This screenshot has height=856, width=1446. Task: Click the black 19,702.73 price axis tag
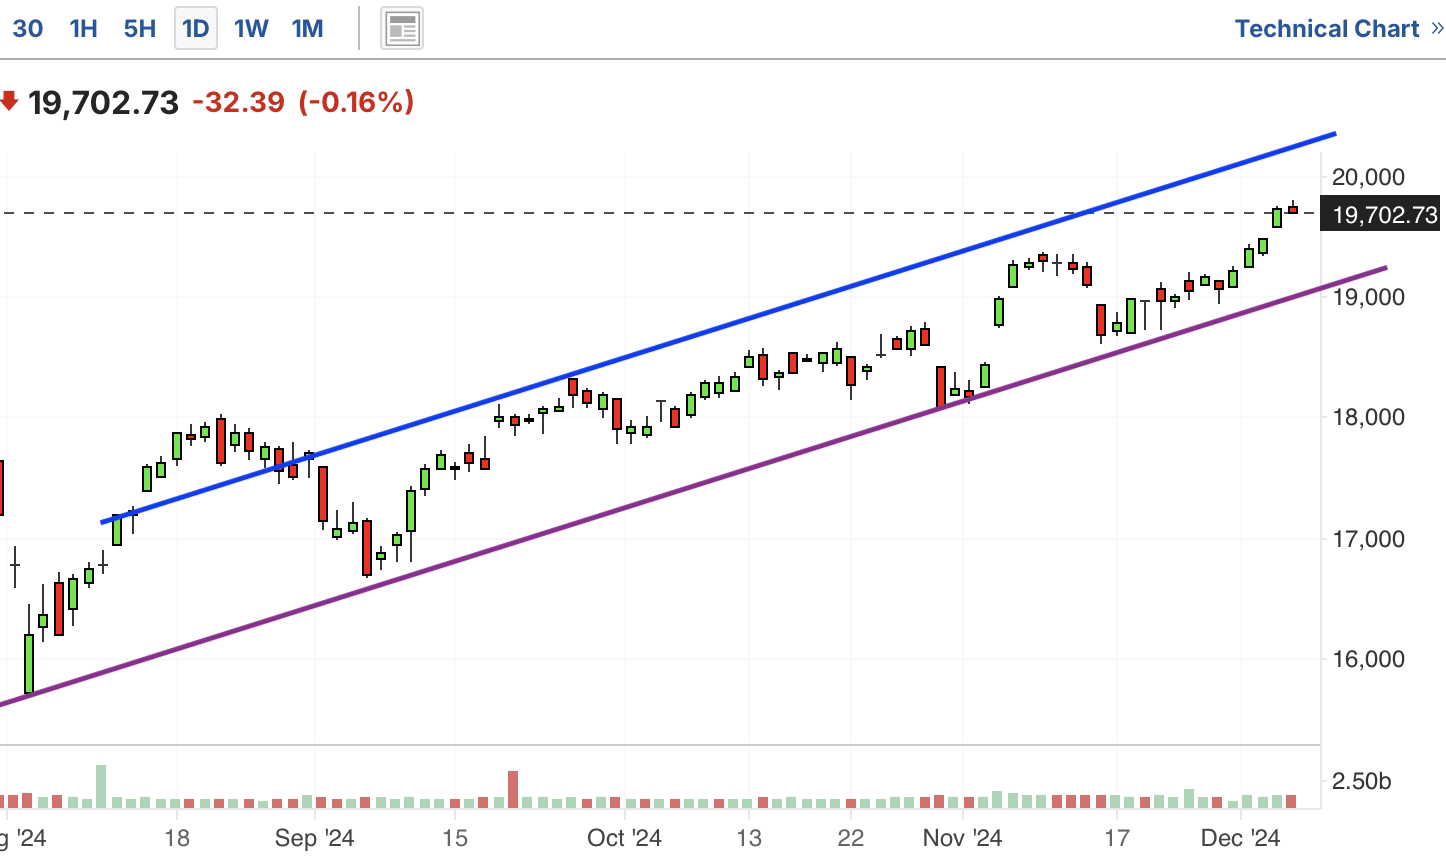point(1381,214)
